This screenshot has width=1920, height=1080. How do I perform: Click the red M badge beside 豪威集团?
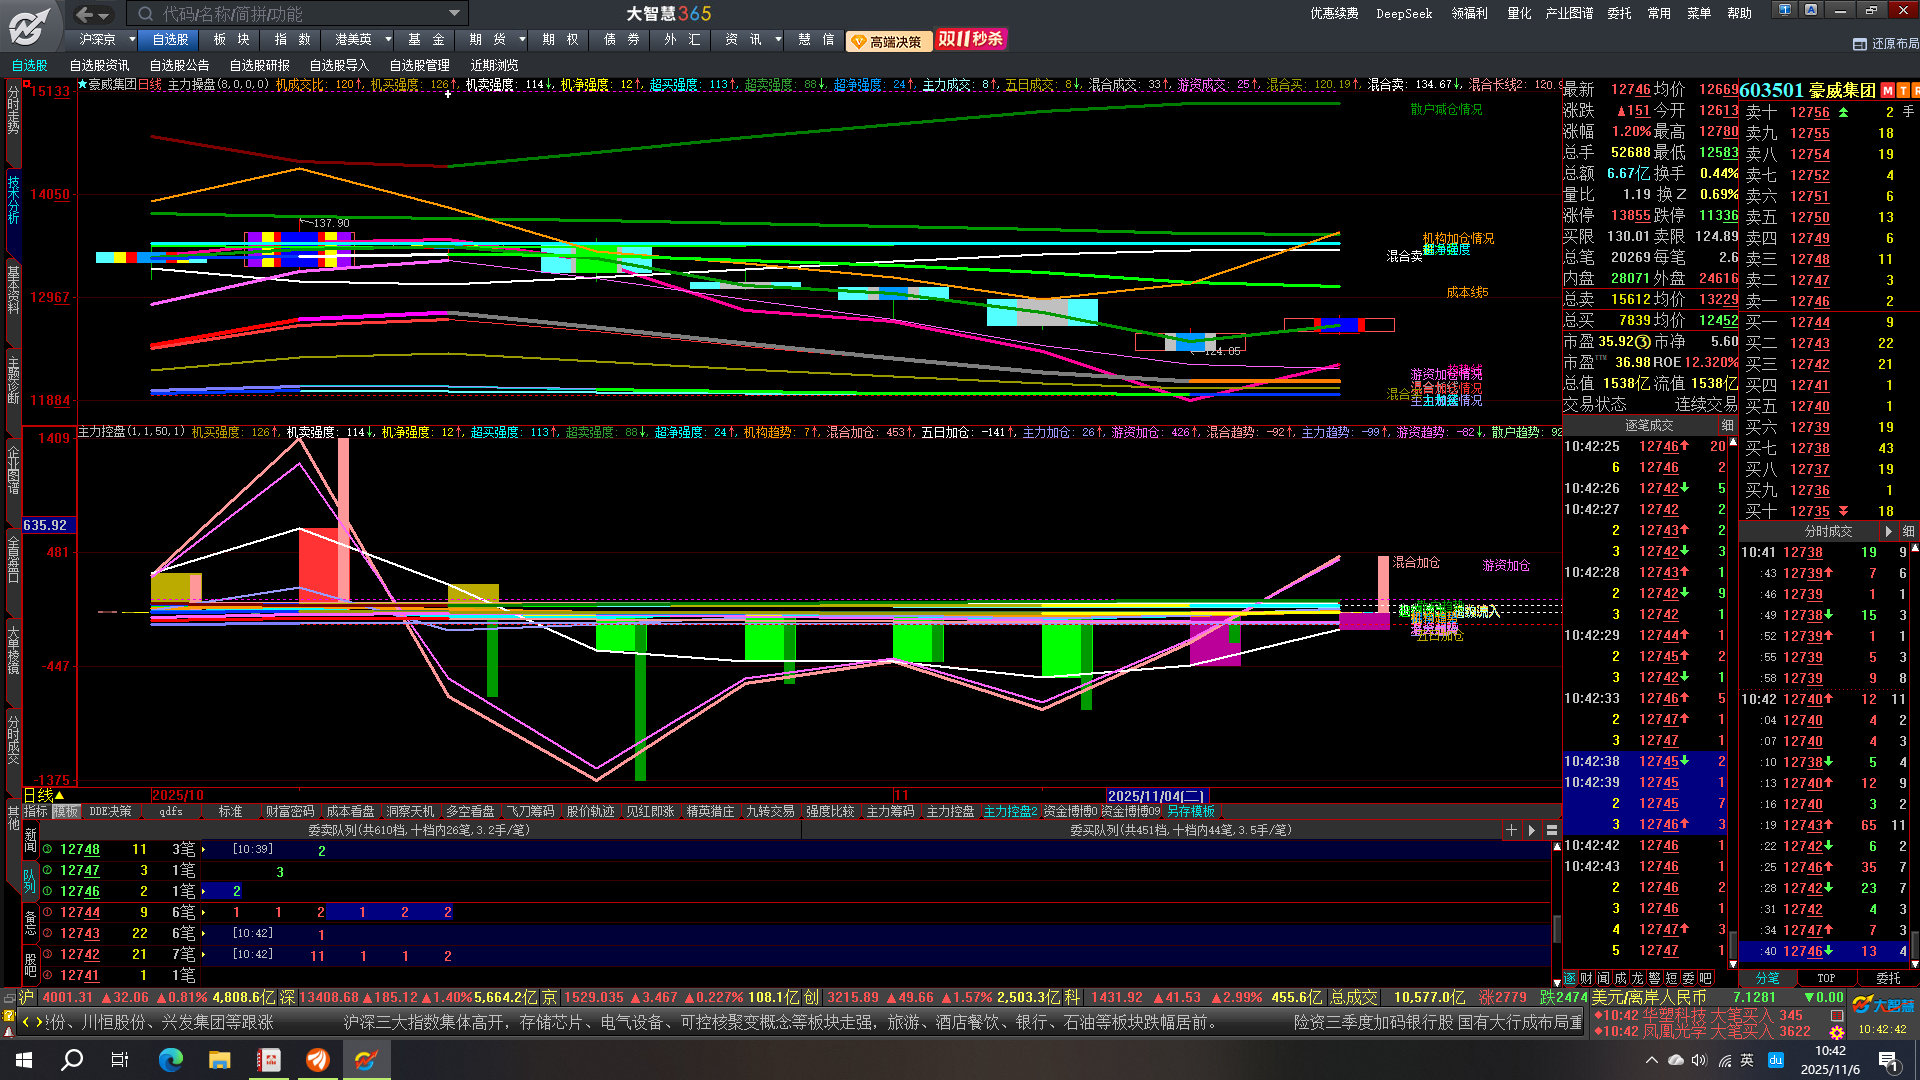(1888, 91)
